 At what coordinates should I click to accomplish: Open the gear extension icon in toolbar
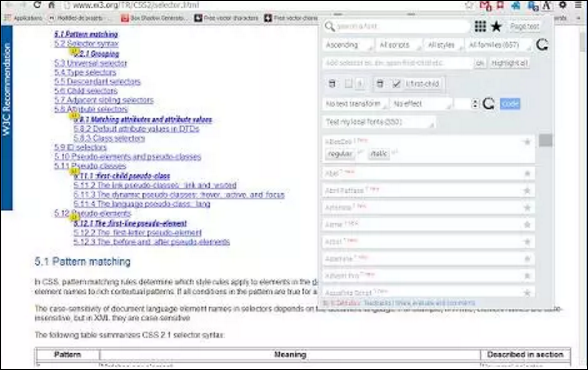[562, 5]
